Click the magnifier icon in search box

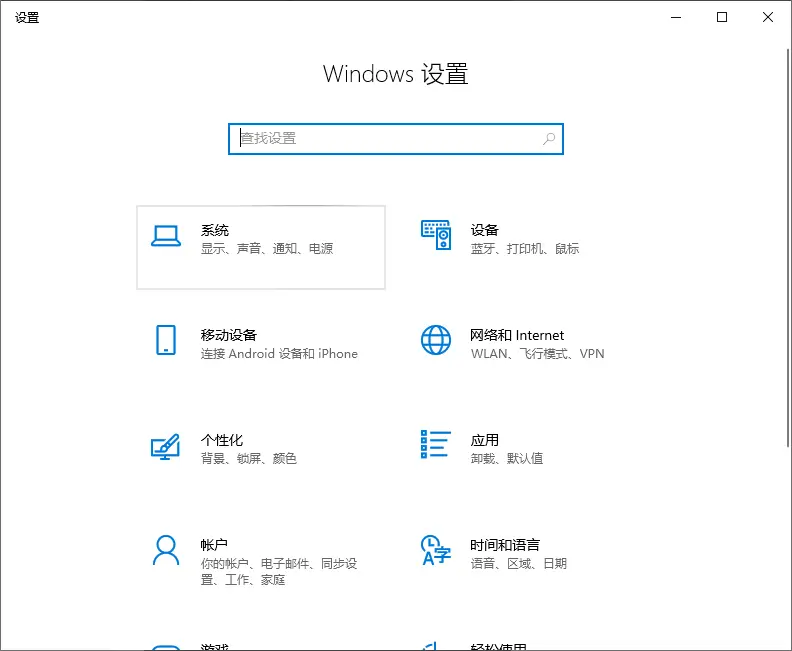549,139
